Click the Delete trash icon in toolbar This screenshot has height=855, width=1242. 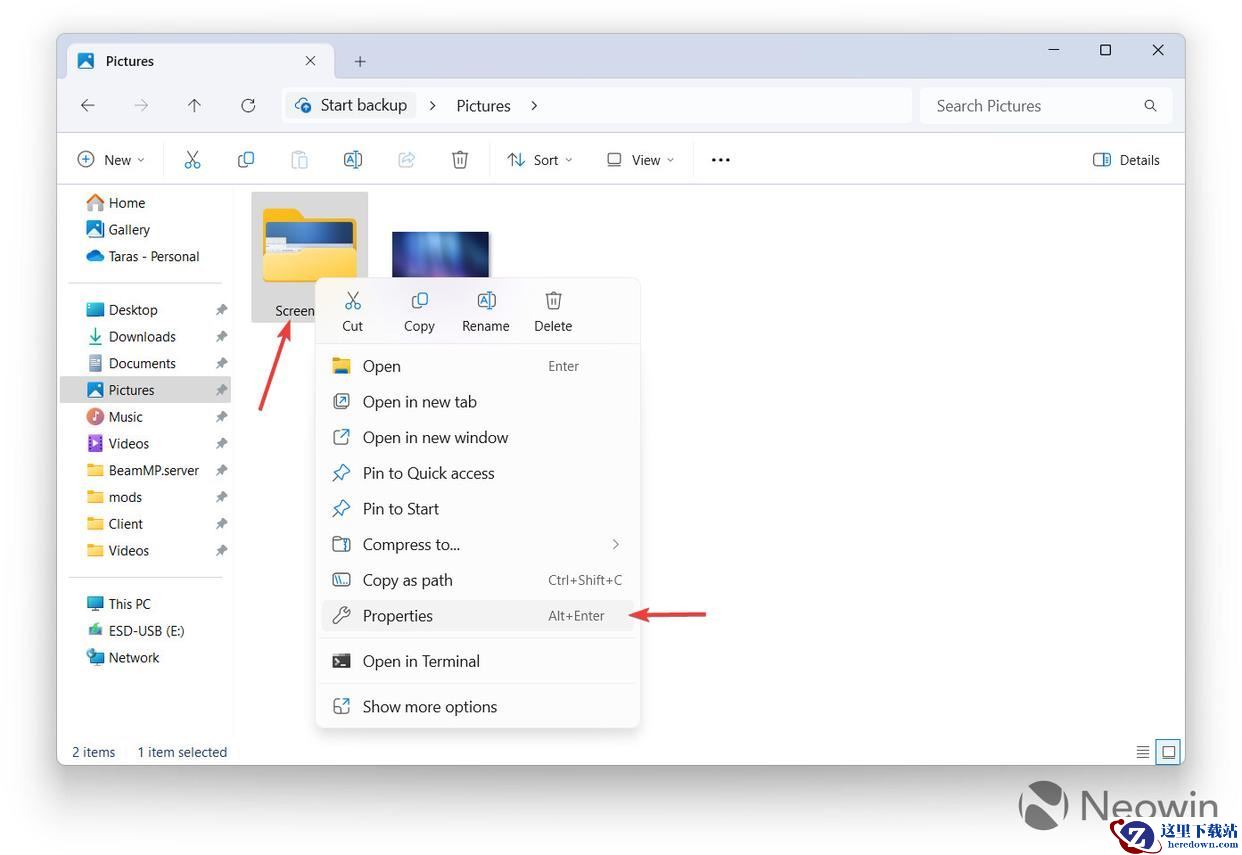coord(460,160)
